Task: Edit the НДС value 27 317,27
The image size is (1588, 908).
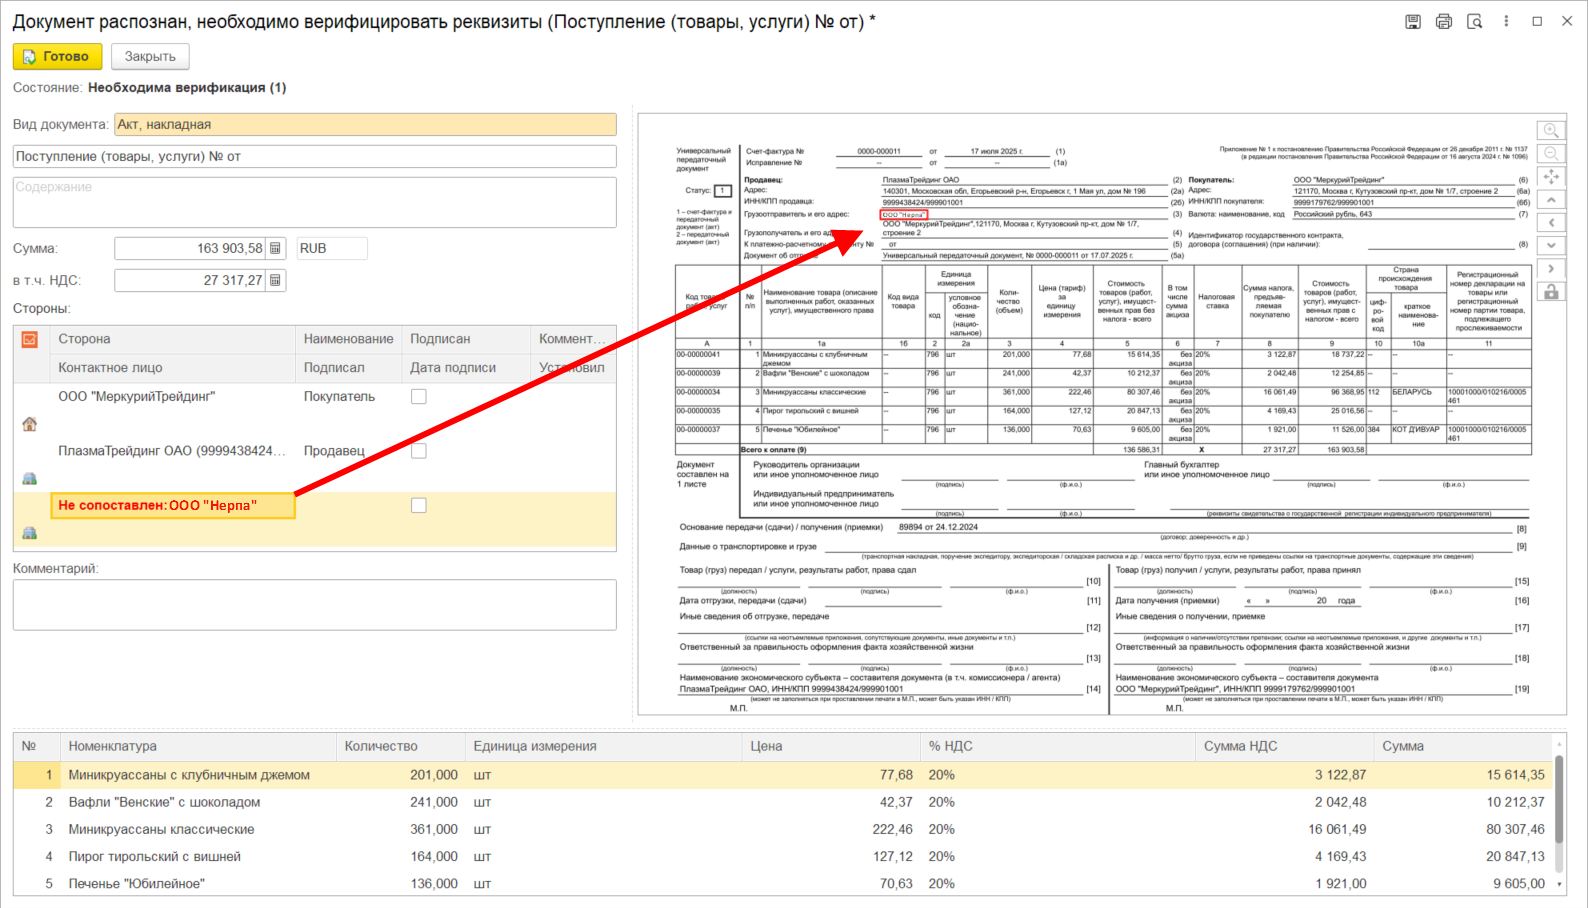Action: (x=190, y=280)
